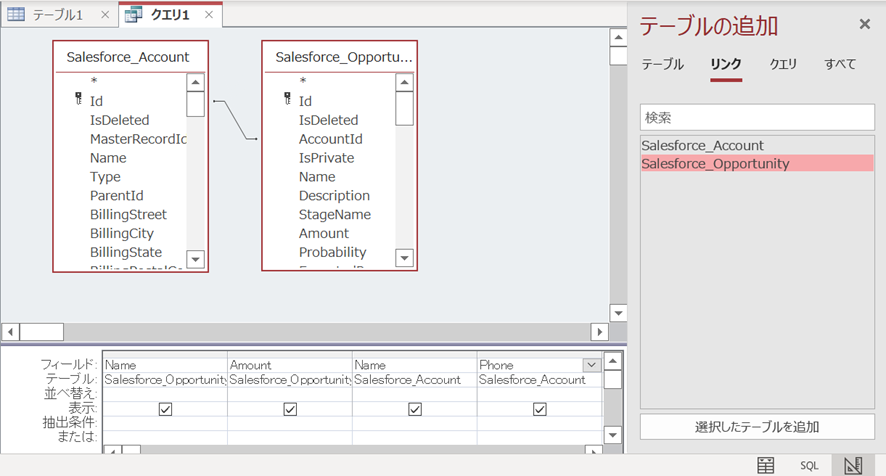Toggle the 表示 checkbox for the Opportunity Name column
The width and height of the screenshot is (886, 476).
(x=165, y=409)
